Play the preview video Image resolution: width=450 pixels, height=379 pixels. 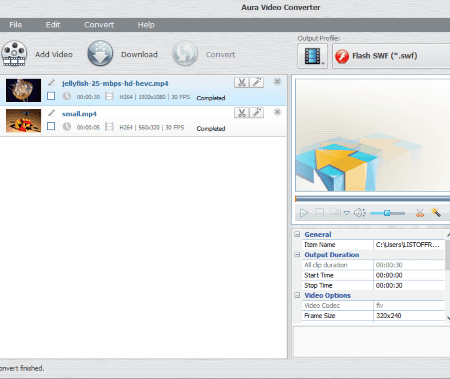pos(304,213)
